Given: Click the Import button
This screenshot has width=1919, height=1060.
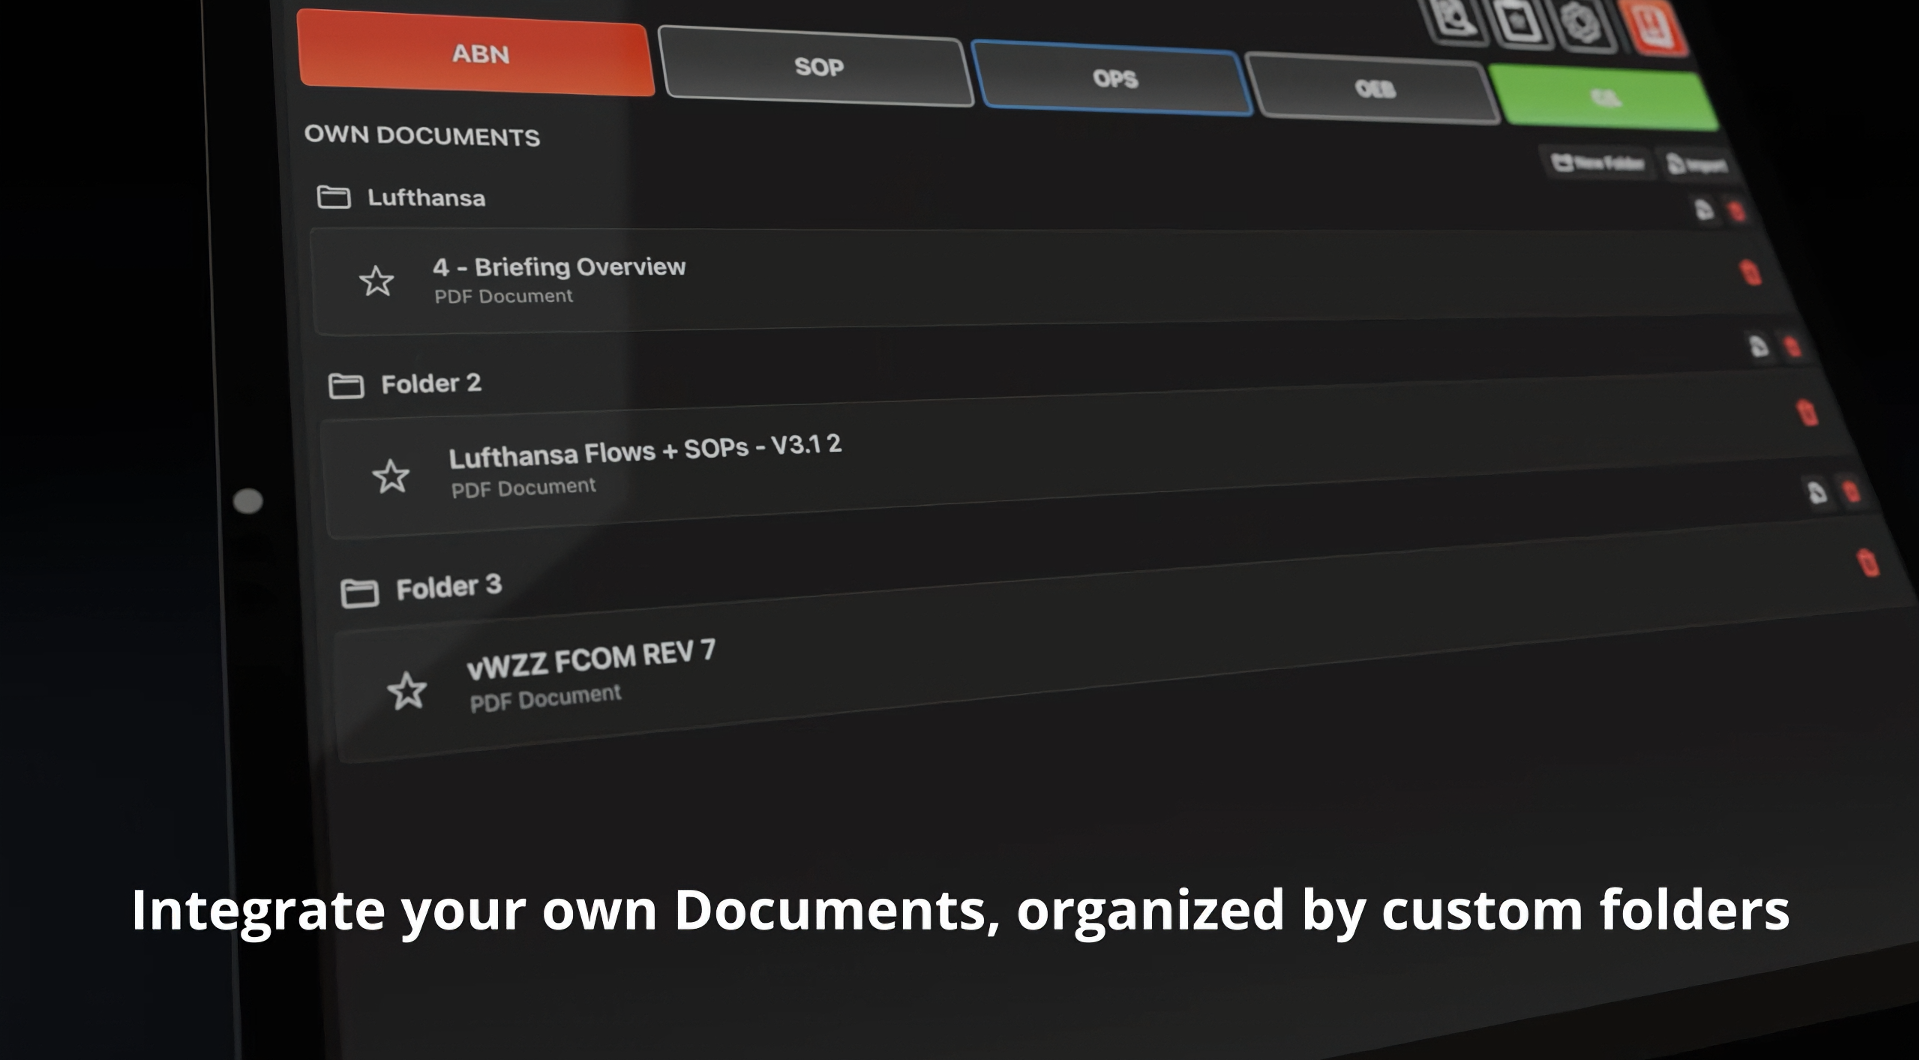Looking at the screenshot, I should [1698, 165].
